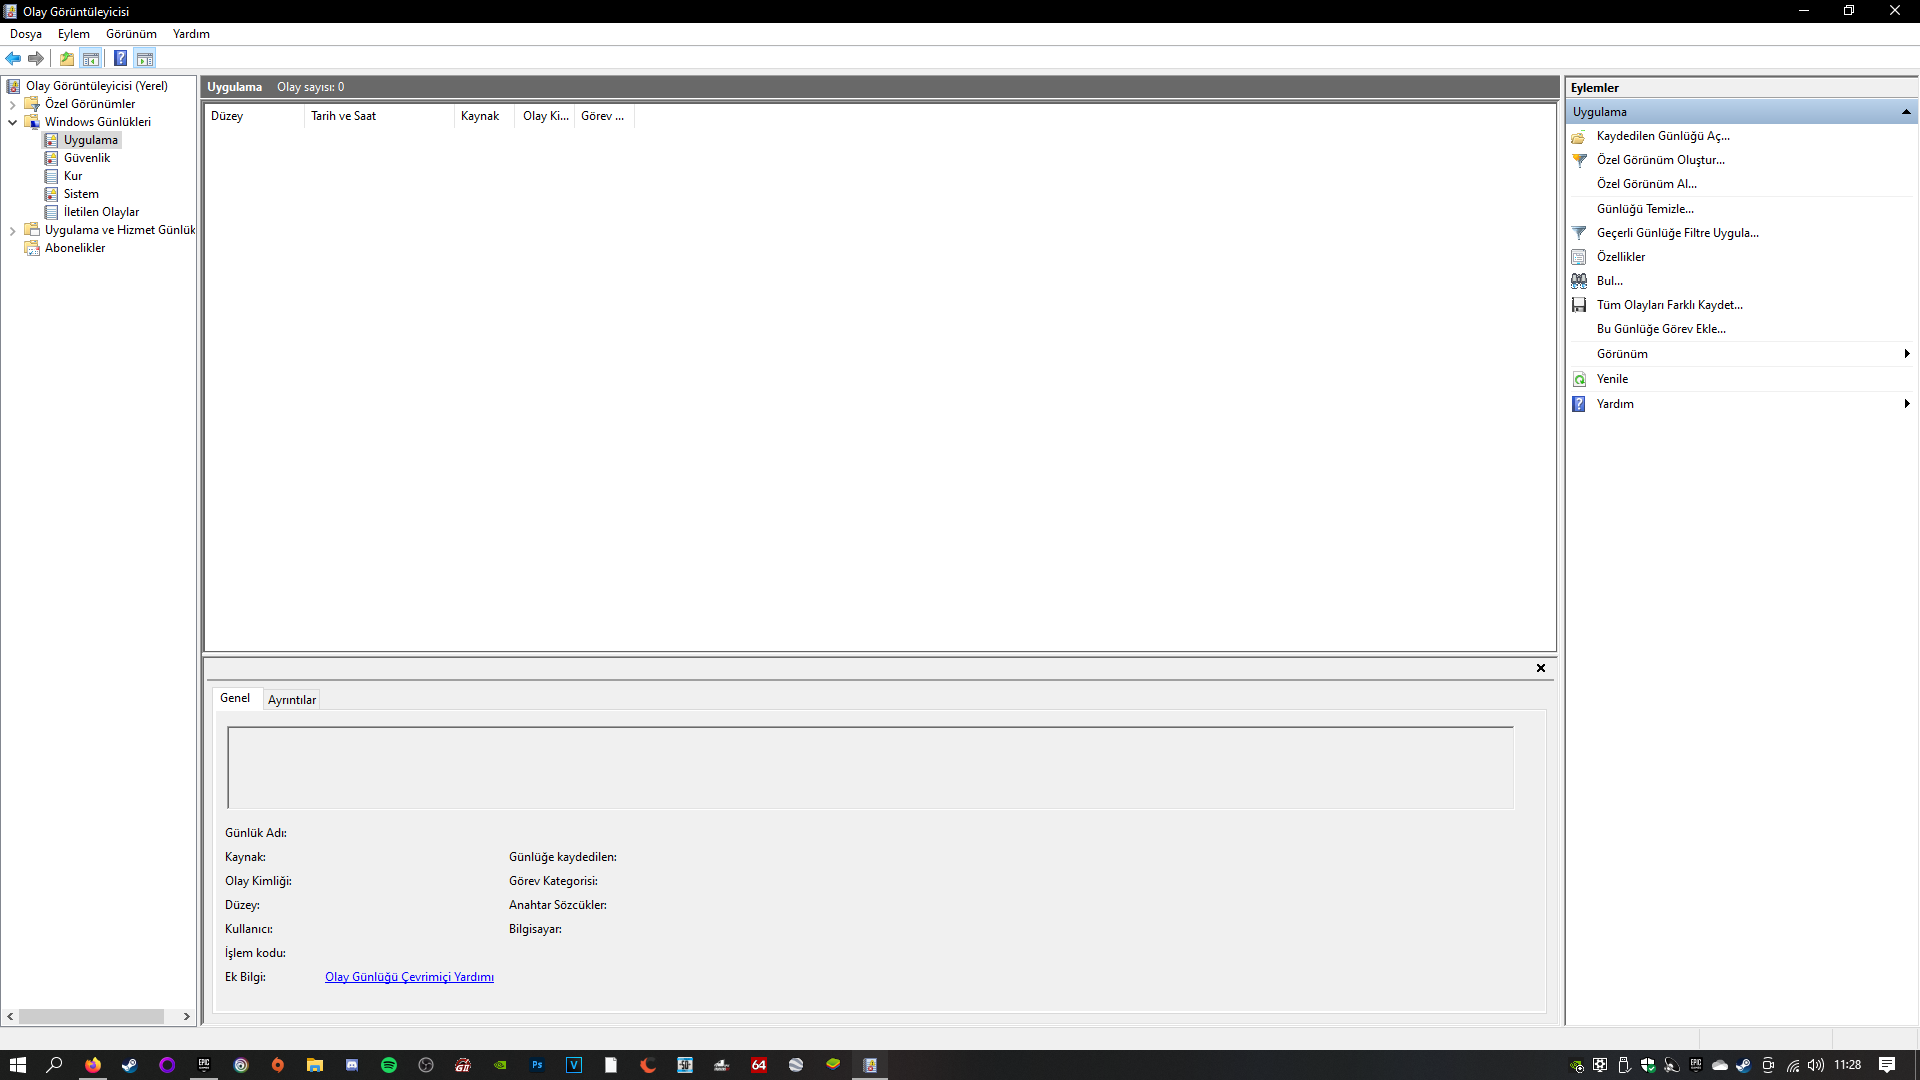This screenshot has height=1080, width=1920.
Task: Collapse the Uygulama actions section
Action: tap(1906, 112)
